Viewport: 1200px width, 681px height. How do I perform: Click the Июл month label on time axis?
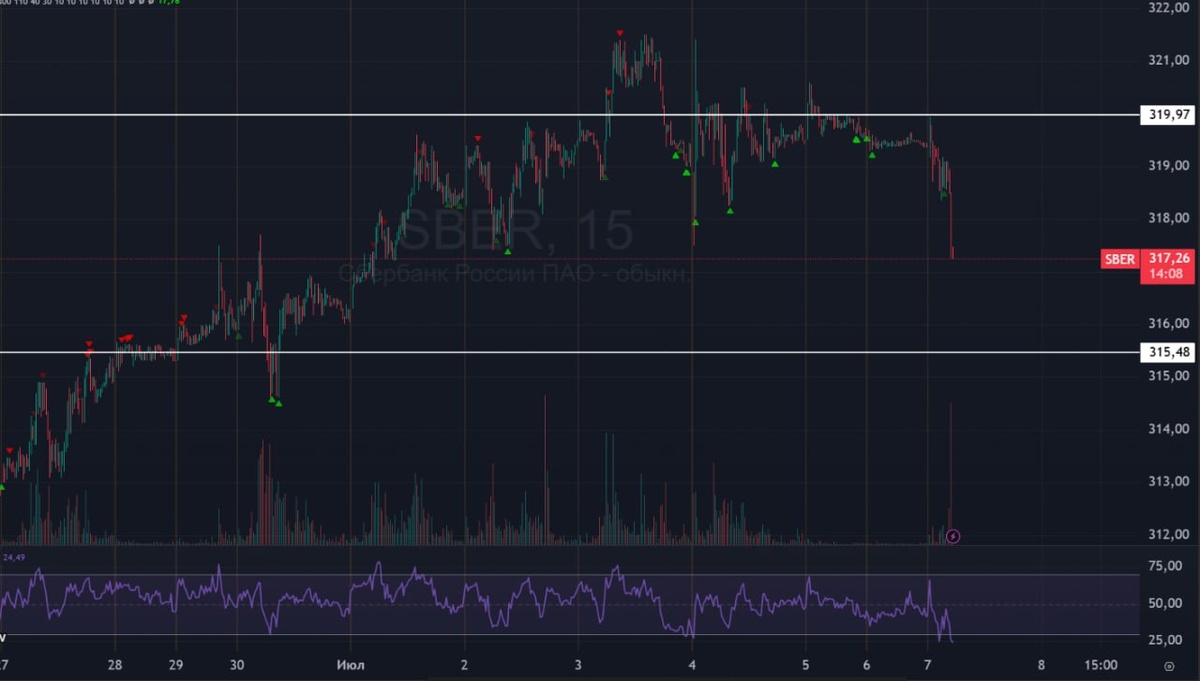point(351,665)
